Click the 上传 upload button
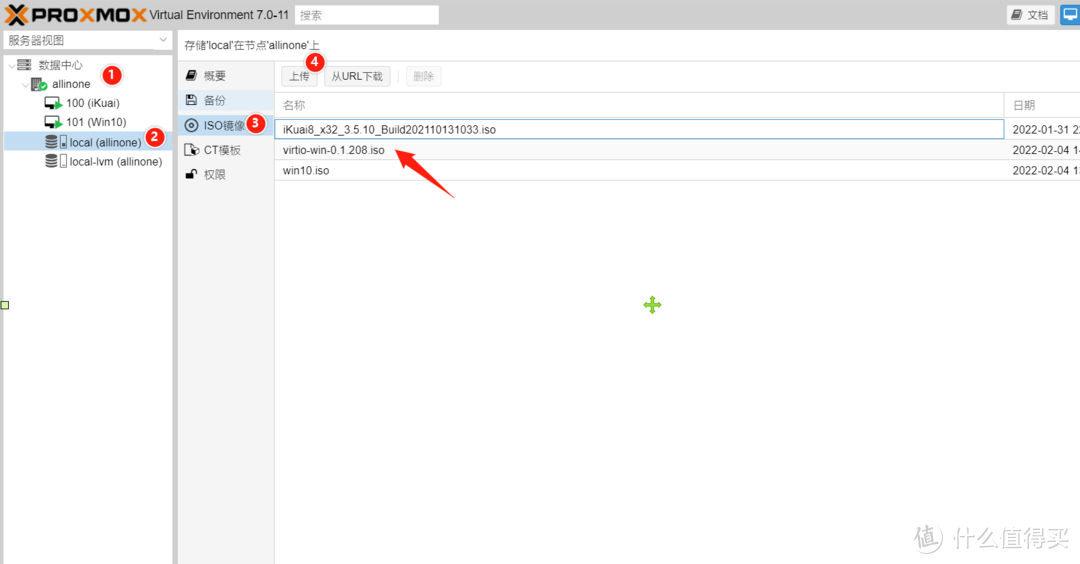 [x=299, y=76]
